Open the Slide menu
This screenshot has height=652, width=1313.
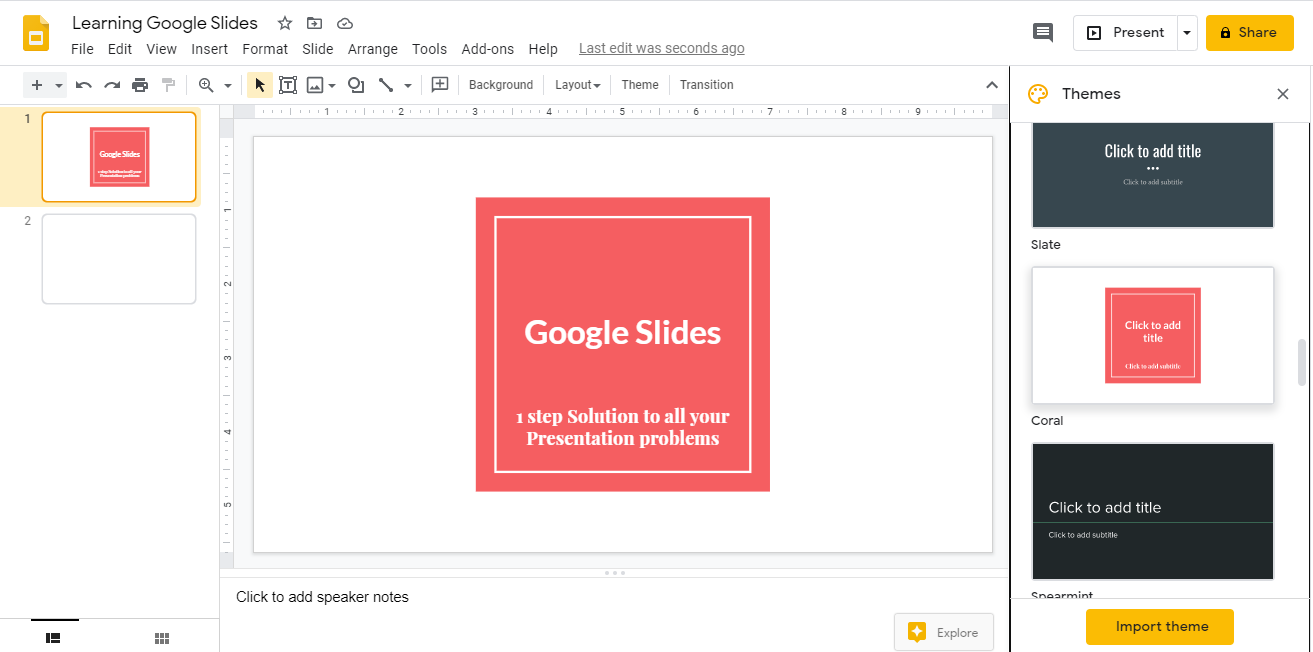(318, 49)
